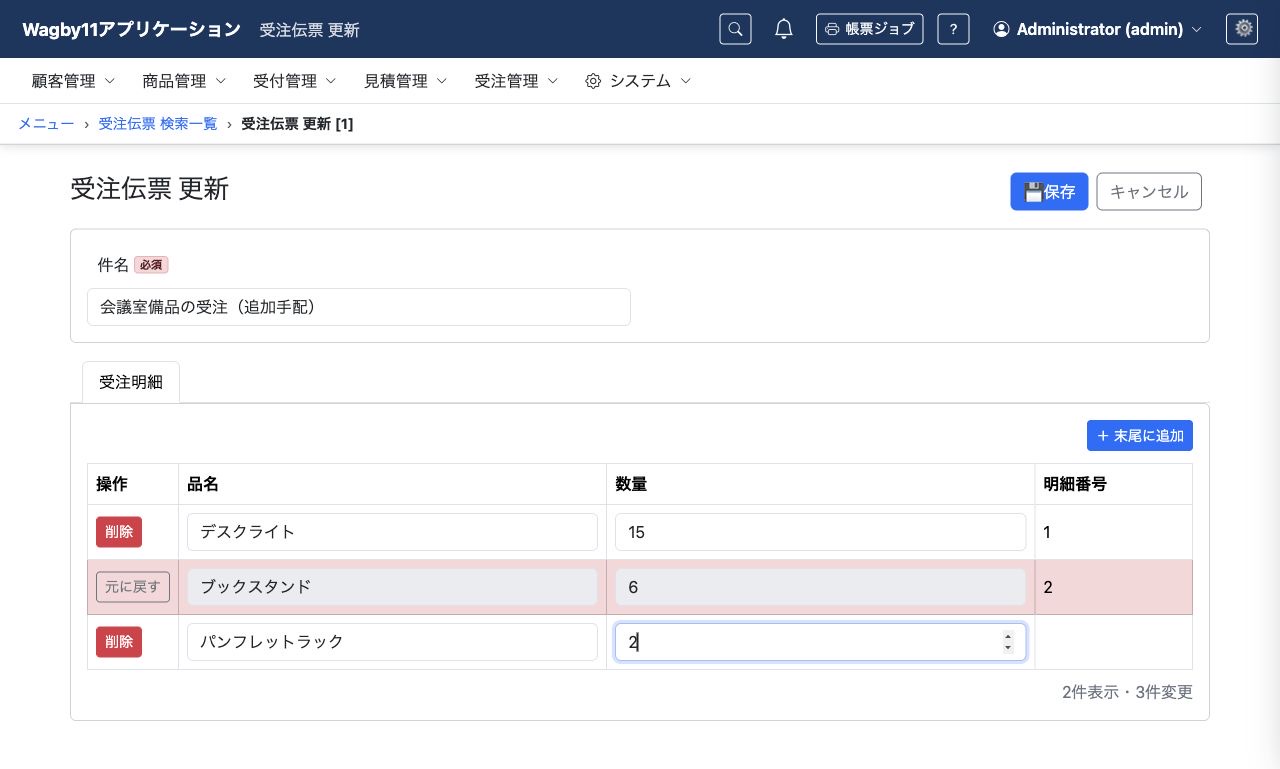Open the help question mark button
This screenshot has width=1280, height=769.
click(x=953, y=29)
